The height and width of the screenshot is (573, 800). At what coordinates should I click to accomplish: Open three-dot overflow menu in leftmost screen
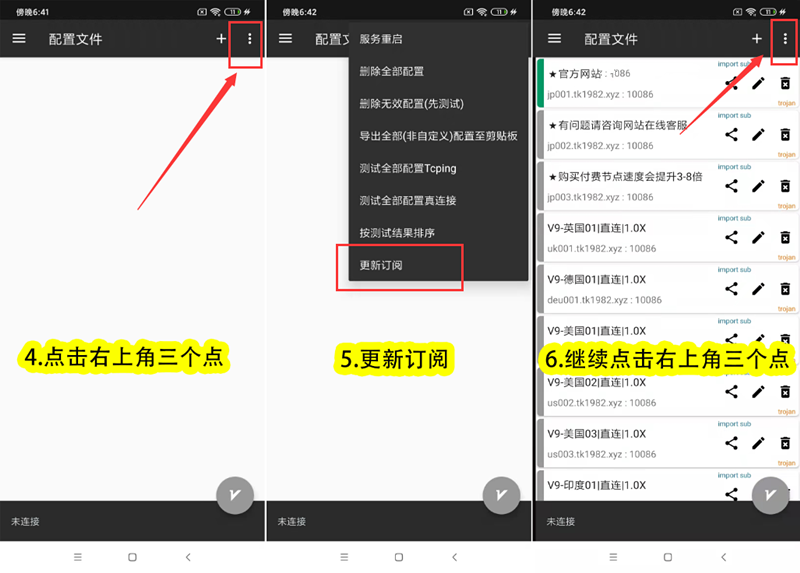tap(250, 39)
